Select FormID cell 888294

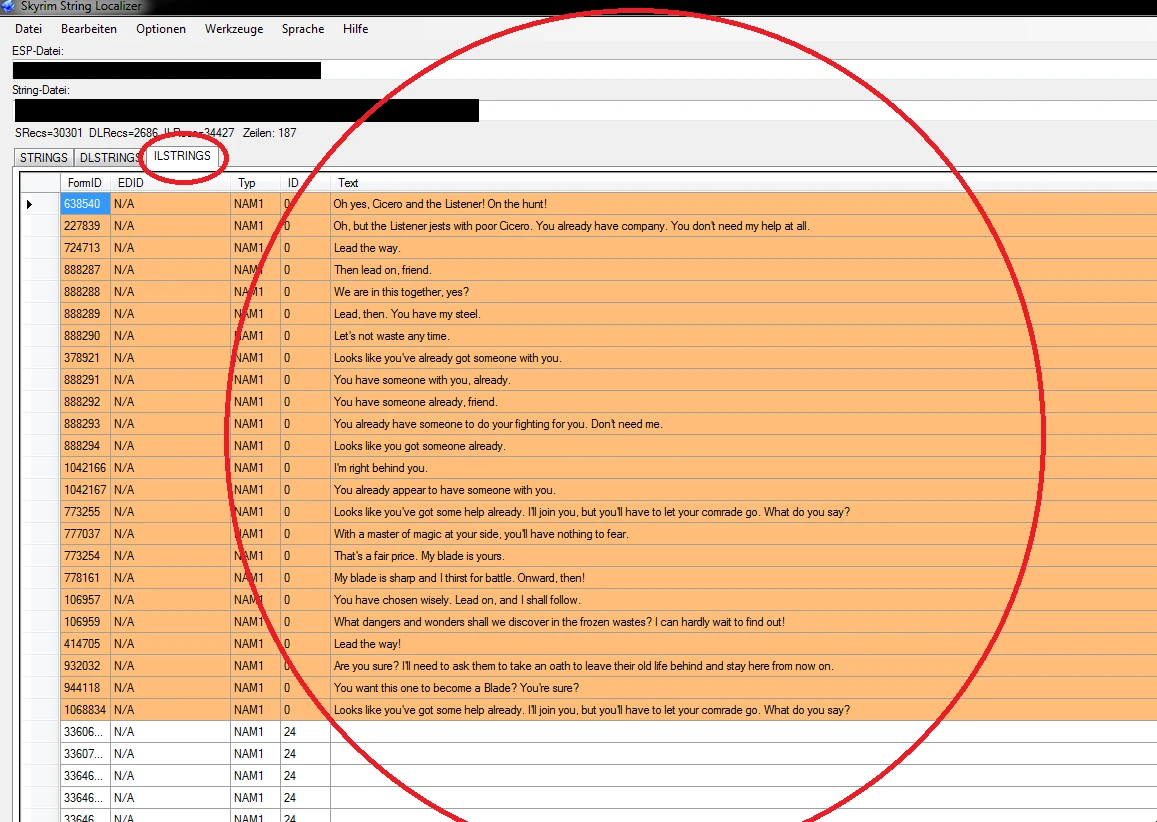click(x=85, y=446)
